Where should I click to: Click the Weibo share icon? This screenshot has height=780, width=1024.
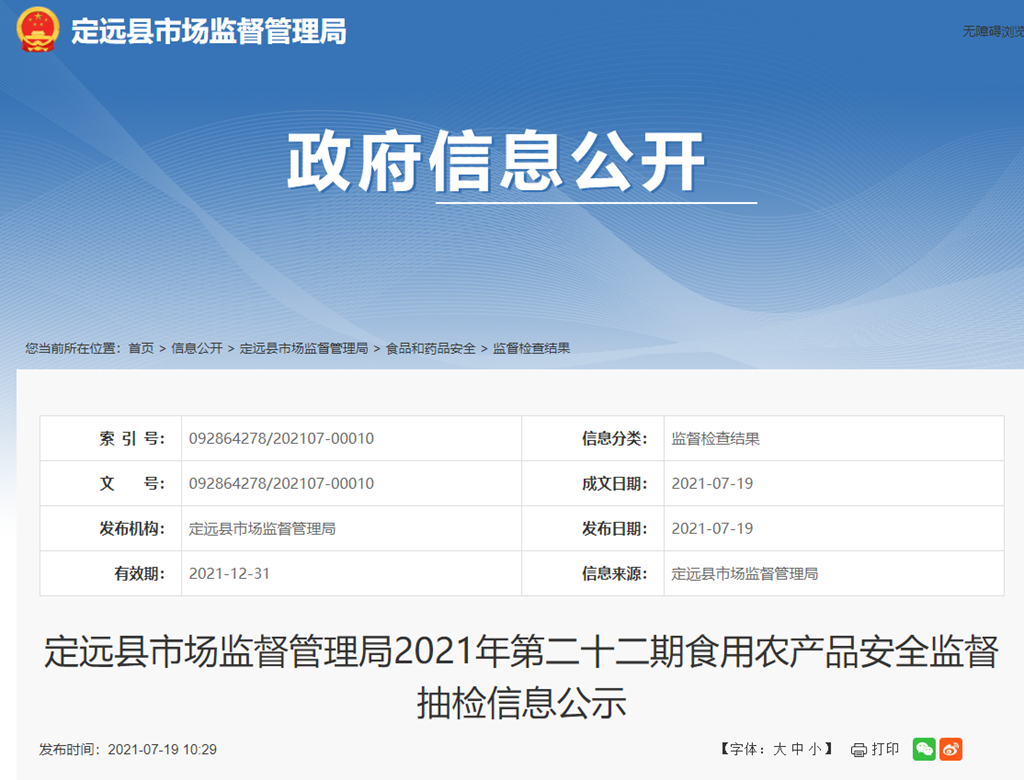[950, 749]
